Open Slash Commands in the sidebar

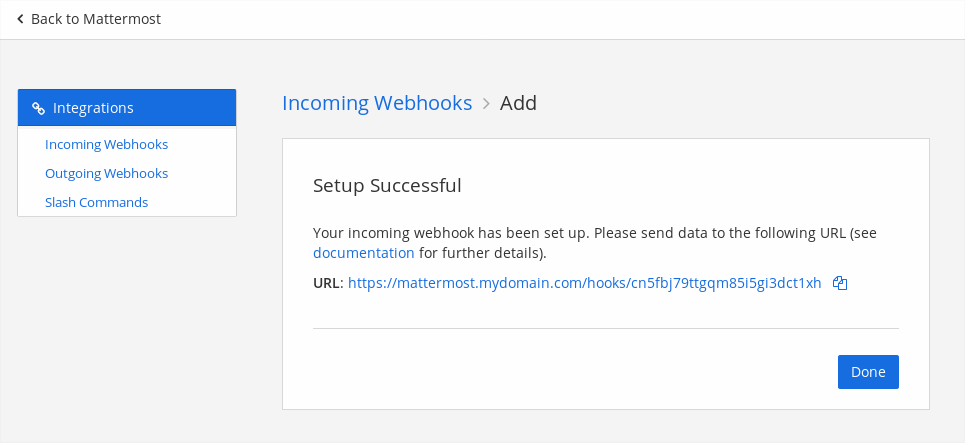pos(96,202)
